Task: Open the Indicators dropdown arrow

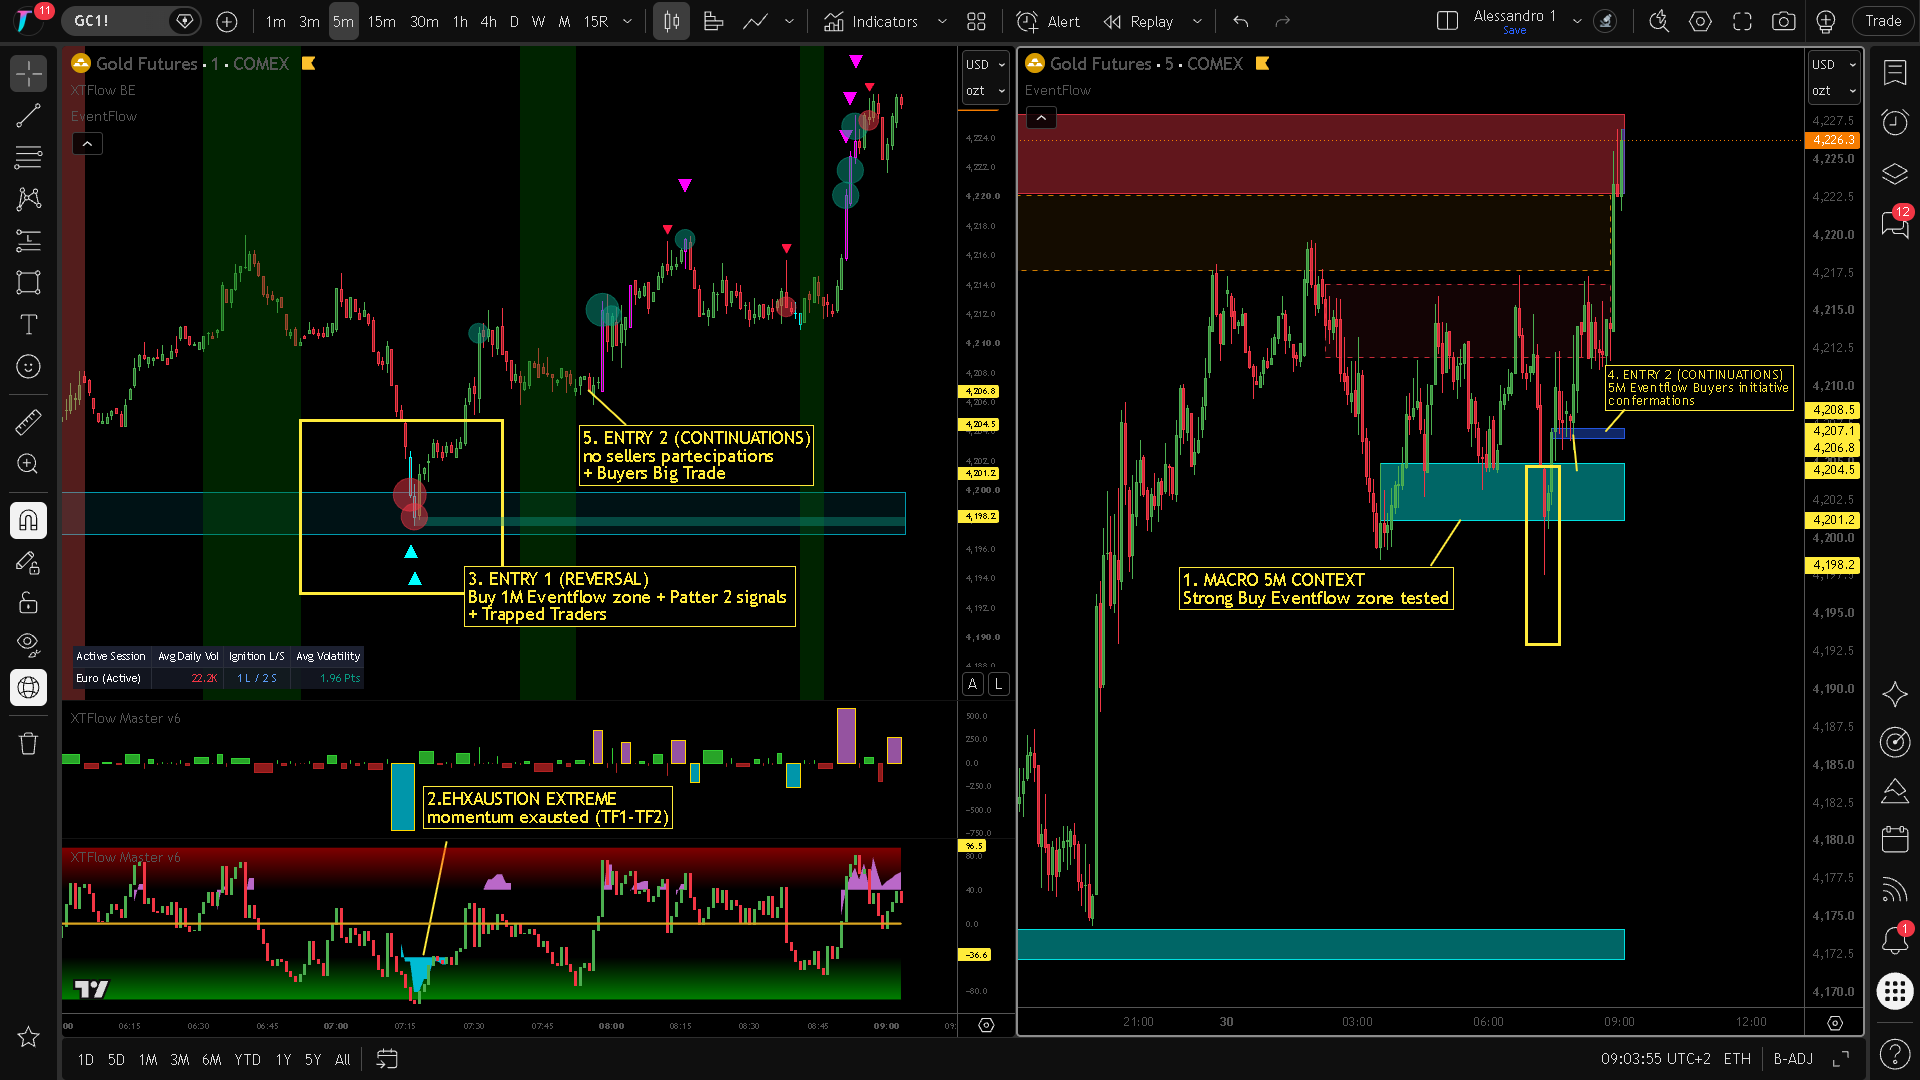Action: click(942, 21)
